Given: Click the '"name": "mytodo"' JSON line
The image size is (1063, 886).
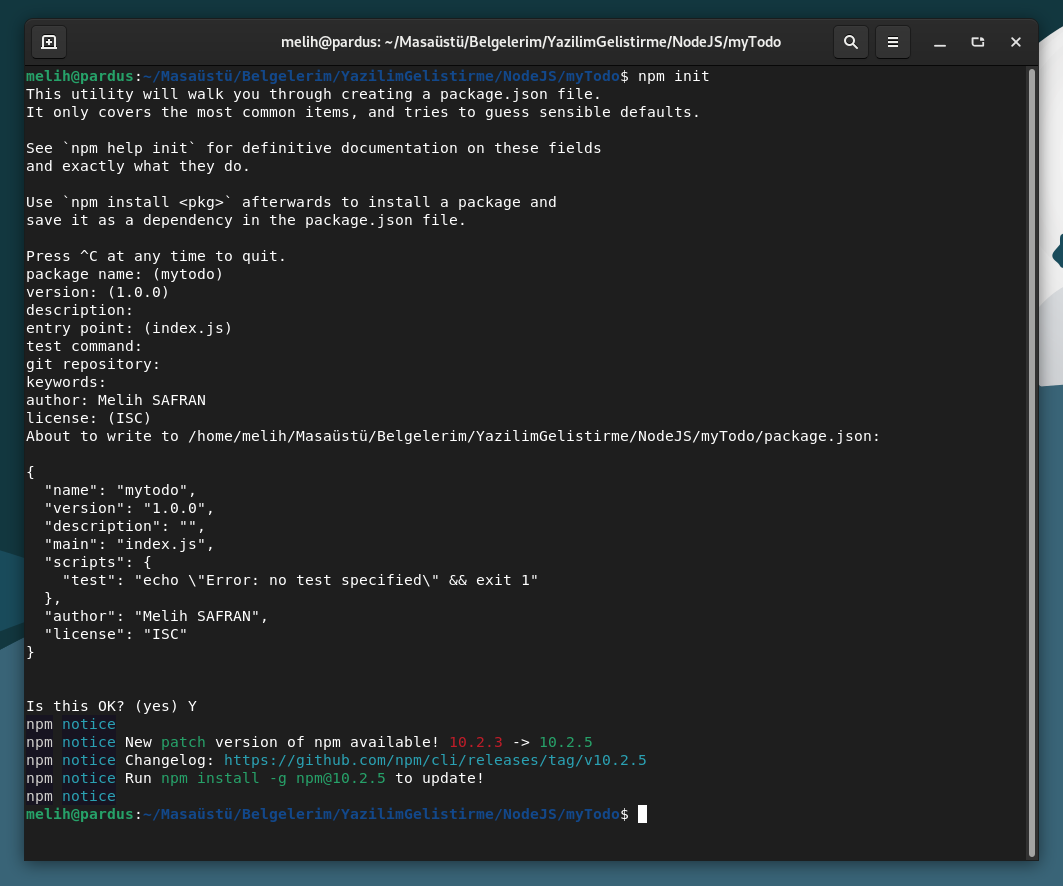Looking at the screenshot, I should point(120,490).
